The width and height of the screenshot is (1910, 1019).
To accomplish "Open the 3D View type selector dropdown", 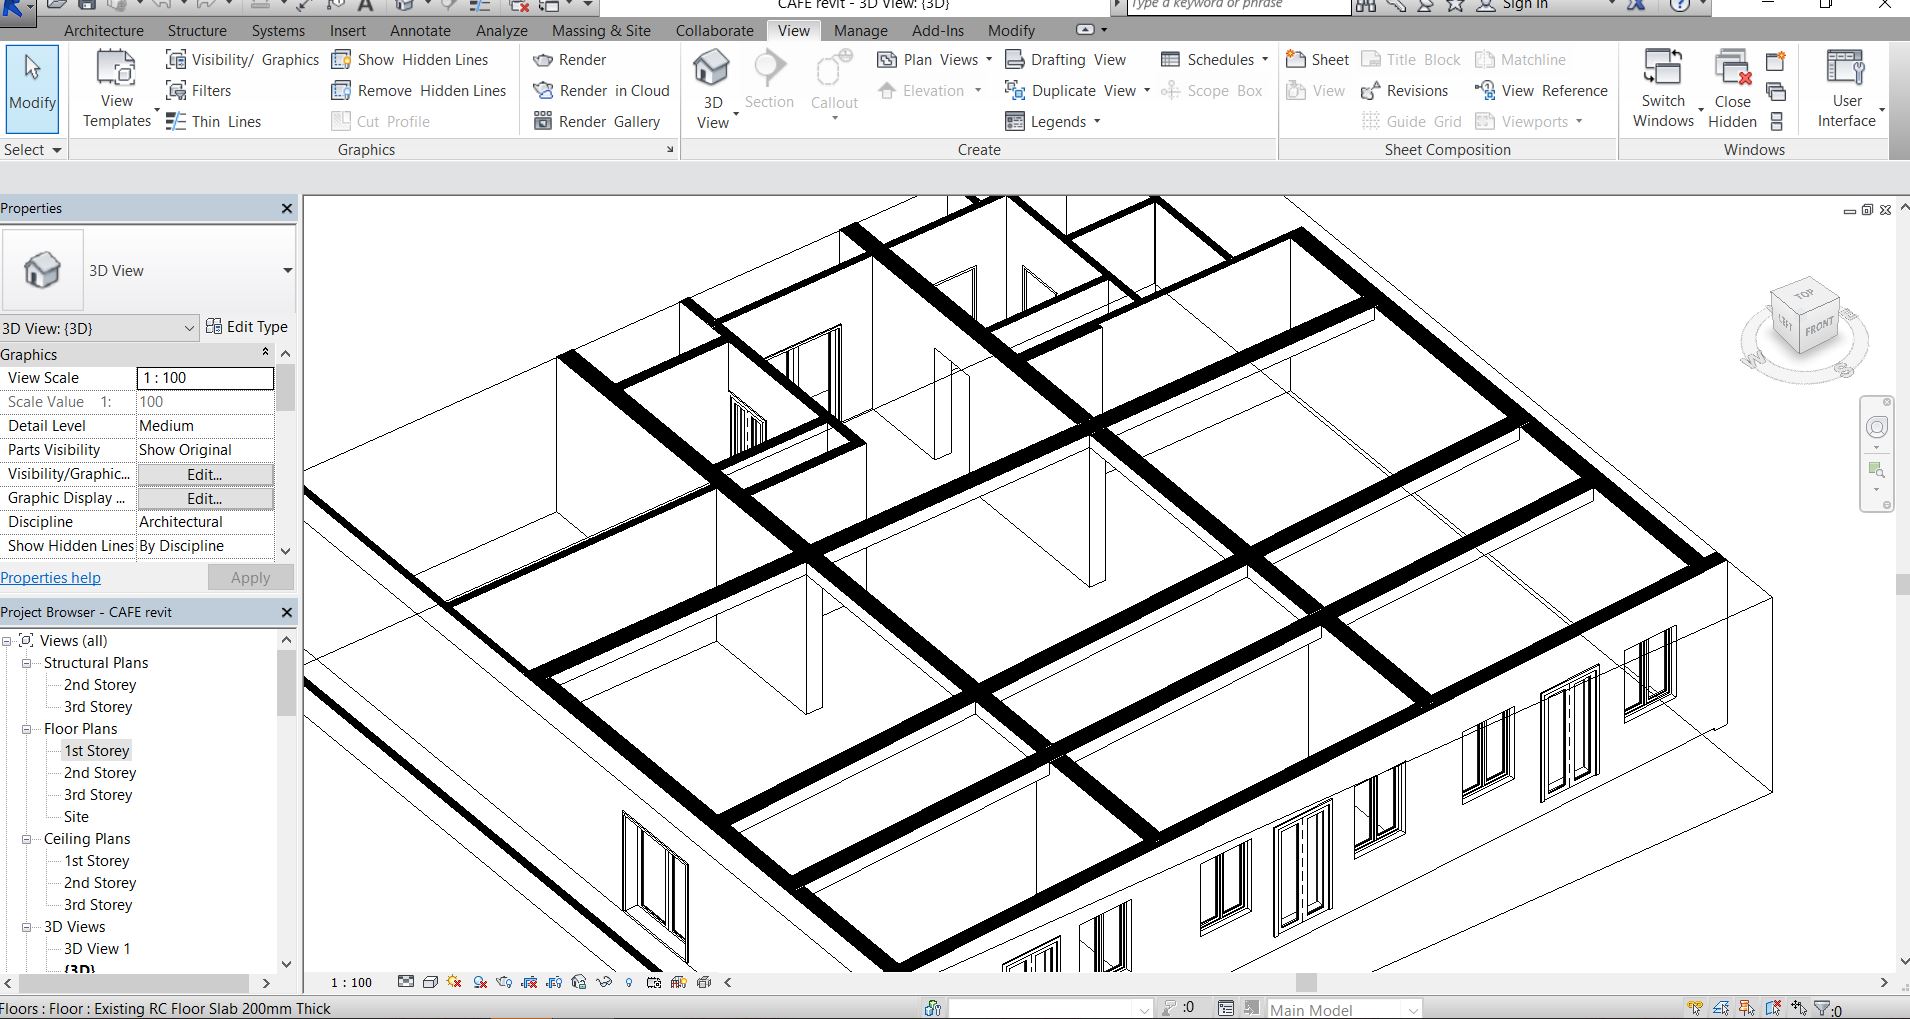I will click(x=287, y=270).
